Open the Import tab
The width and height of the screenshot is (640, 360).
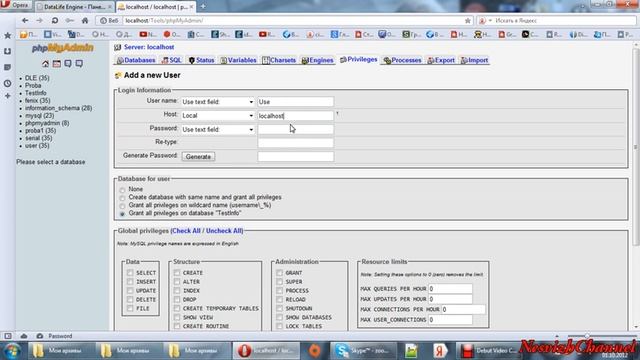[474, 60]
